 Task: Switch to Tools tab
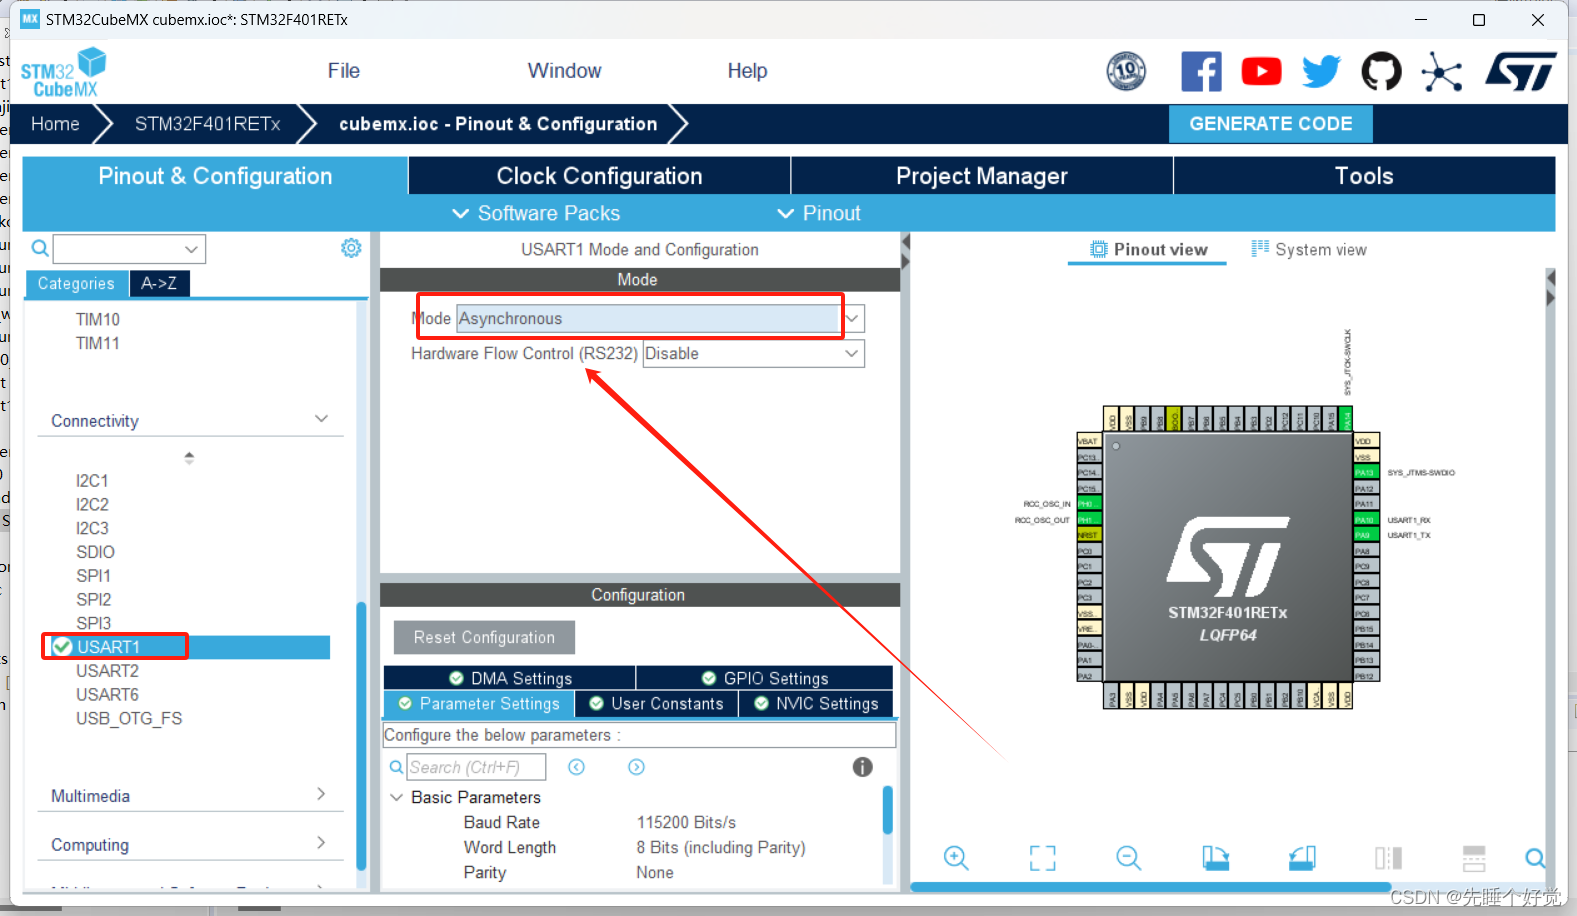(x=1364, y=176)
